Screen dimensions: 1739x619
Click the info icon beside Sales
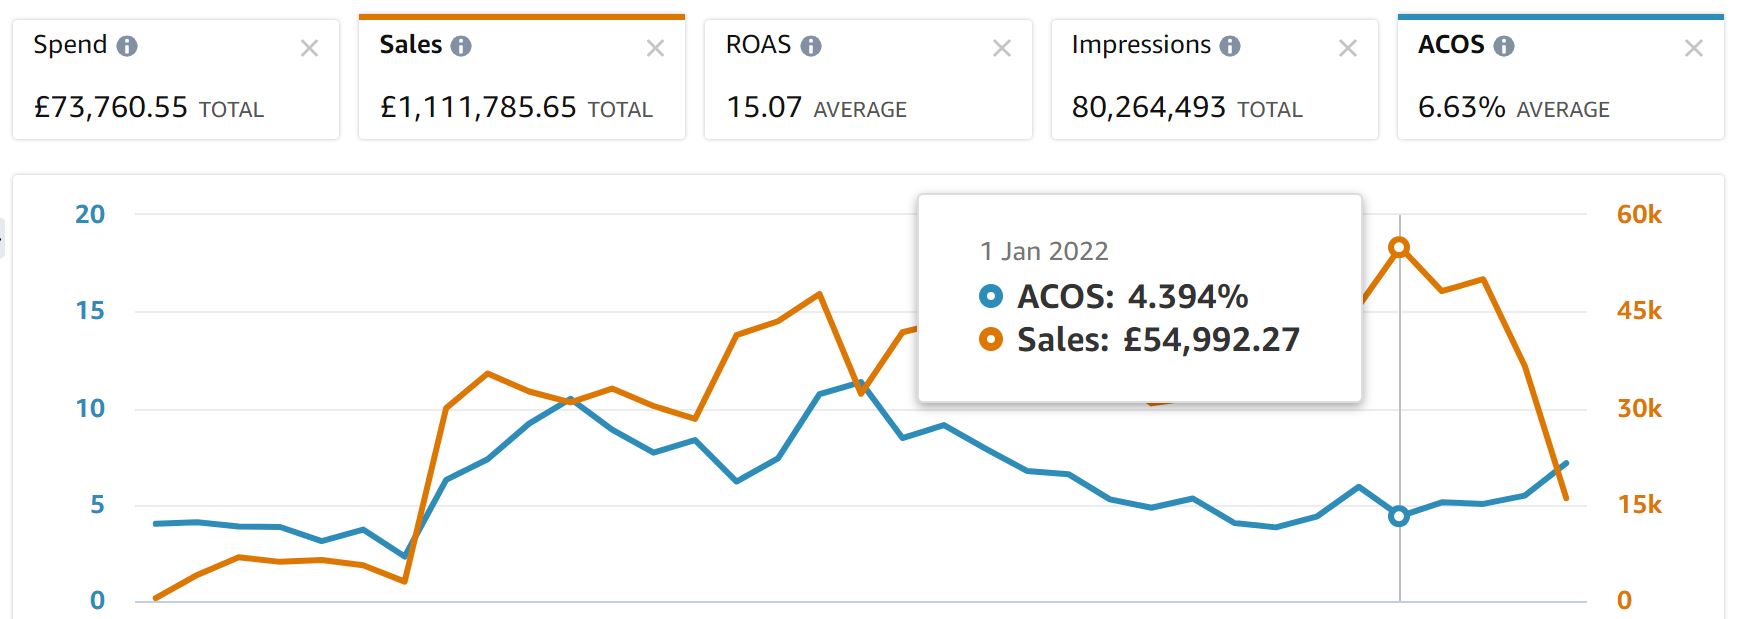pyautogui.click(x=461, y=46)
